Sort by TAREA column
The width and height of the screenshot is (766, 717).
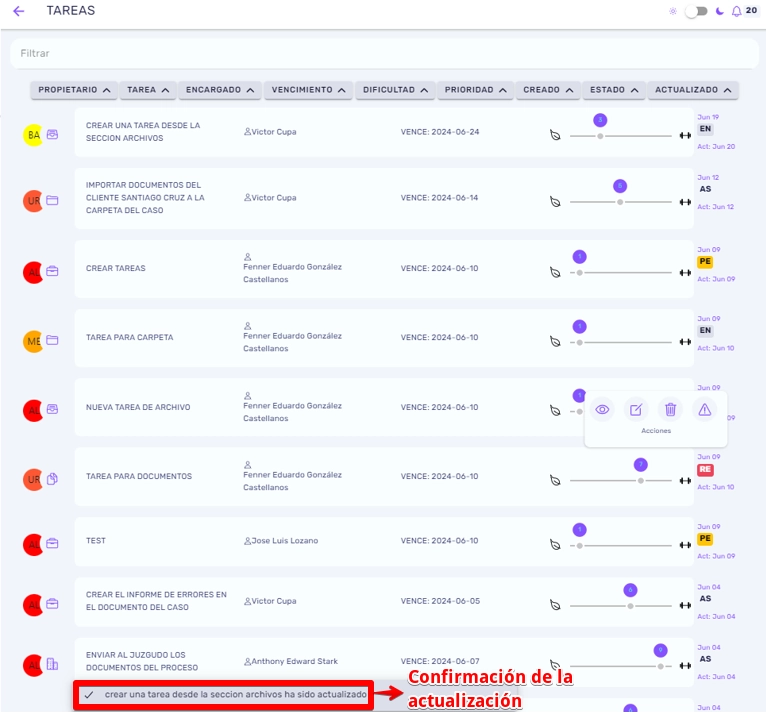point(148,90)
